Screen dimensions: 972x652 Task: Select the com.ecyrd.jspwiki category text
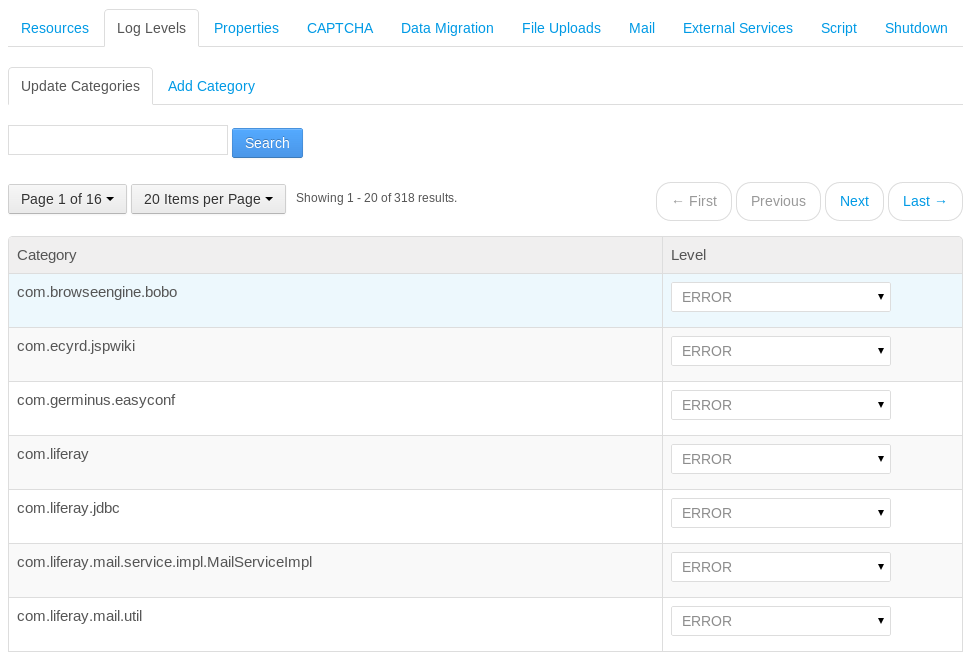click(76, 346)
